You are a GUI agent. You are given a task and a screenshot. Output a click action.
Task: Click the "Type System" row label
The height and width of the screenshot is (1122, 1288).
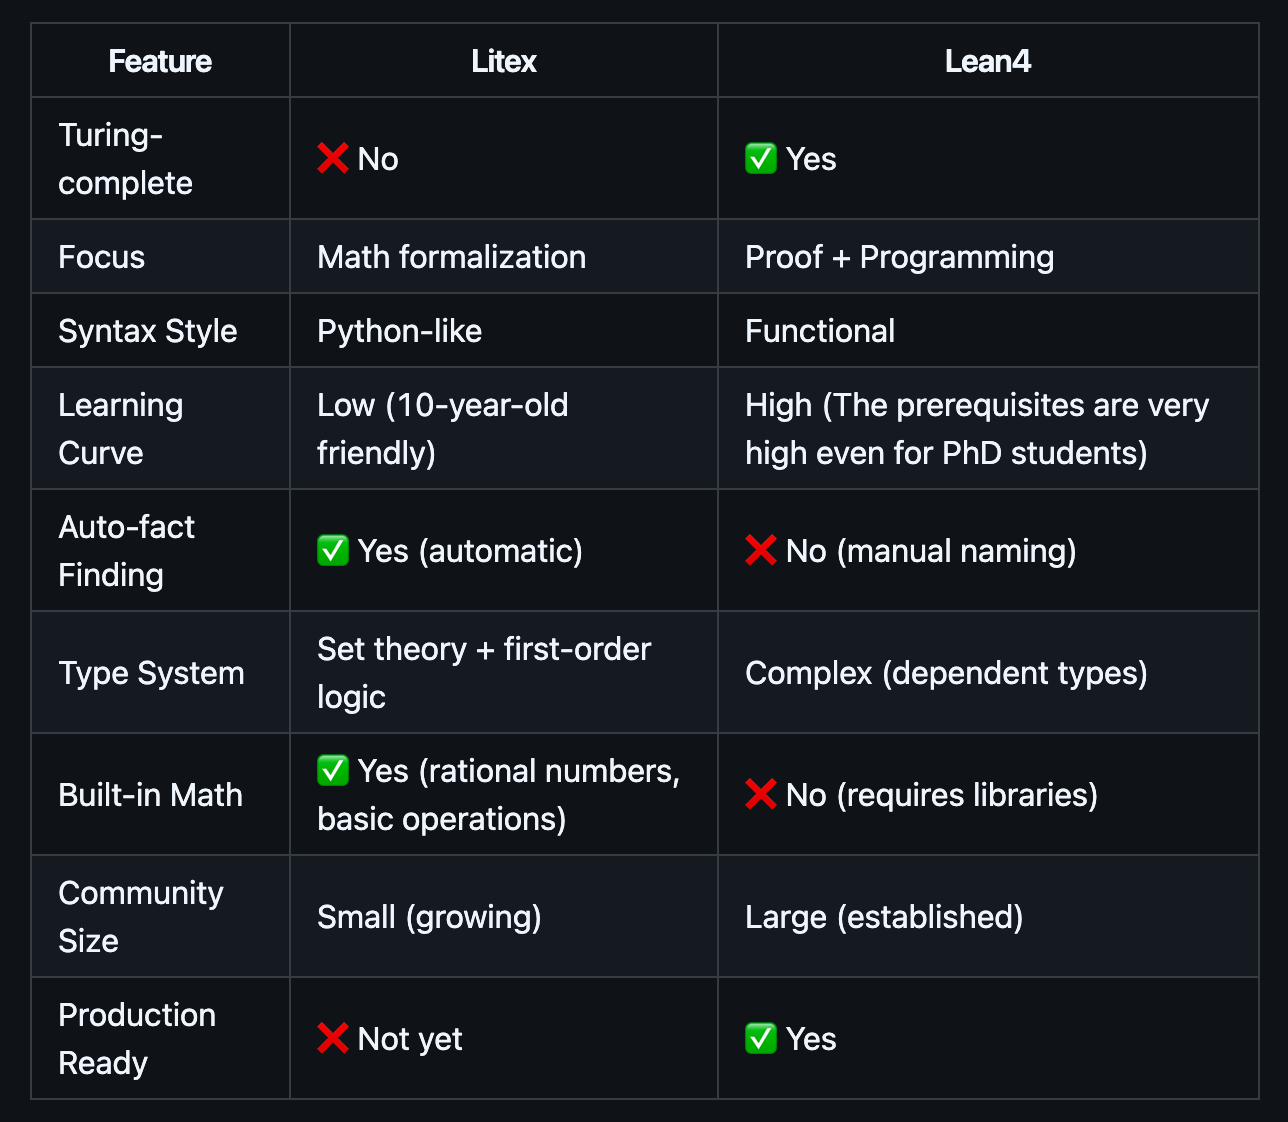coord(151,673)
